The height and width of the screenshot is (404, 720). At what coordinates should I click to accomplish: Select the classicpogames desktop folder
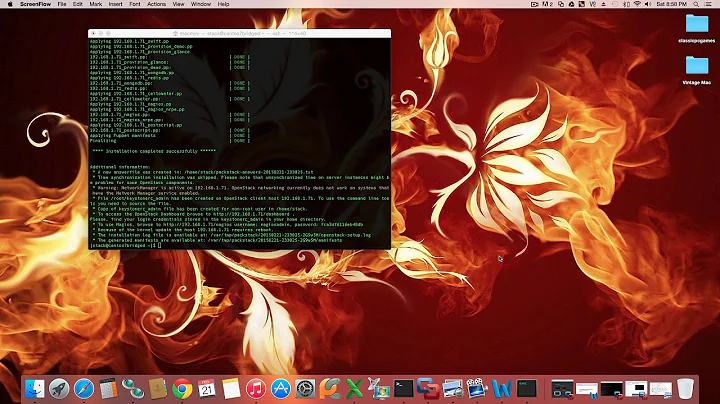[697, 28]
